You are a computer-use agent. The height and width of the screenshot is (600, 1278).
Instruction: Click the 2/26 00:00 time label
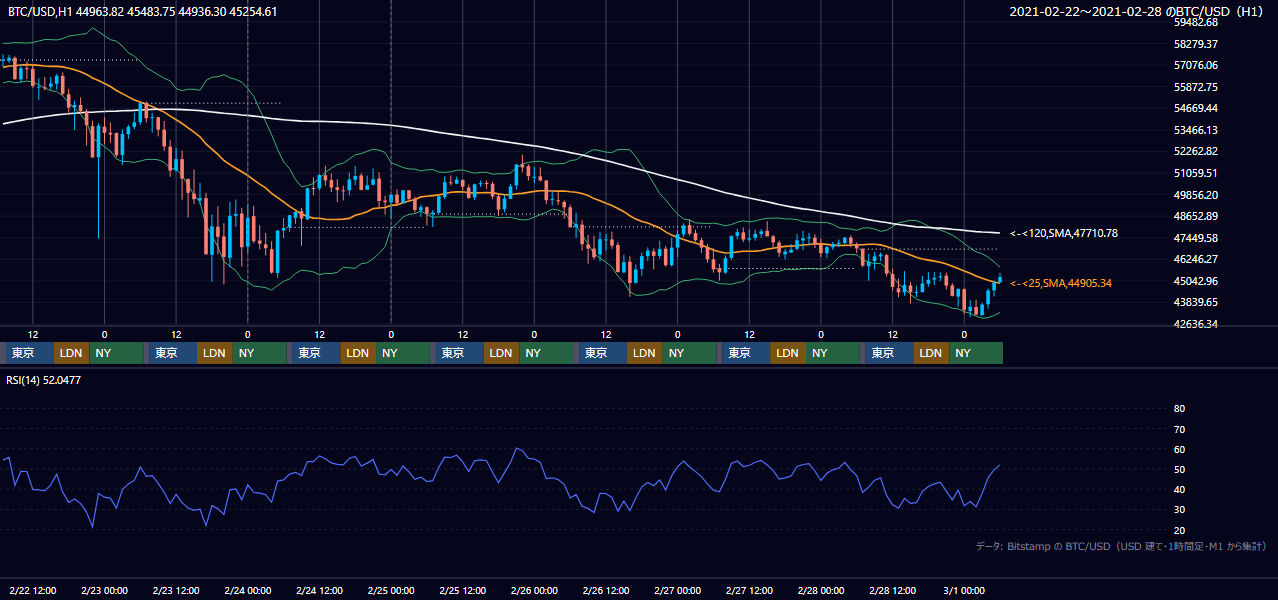click(534, 590)
